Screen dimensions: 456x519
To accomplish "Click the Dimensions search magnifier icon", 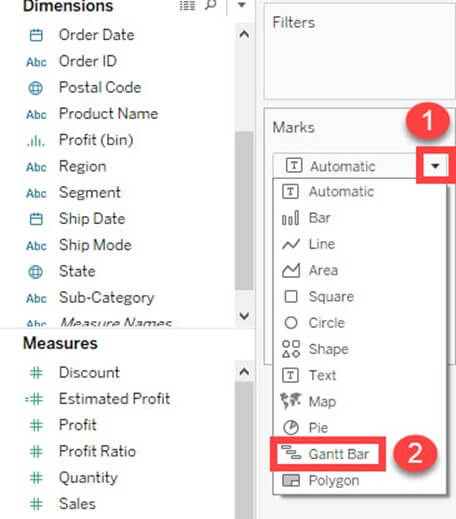I will pos(211,5).
